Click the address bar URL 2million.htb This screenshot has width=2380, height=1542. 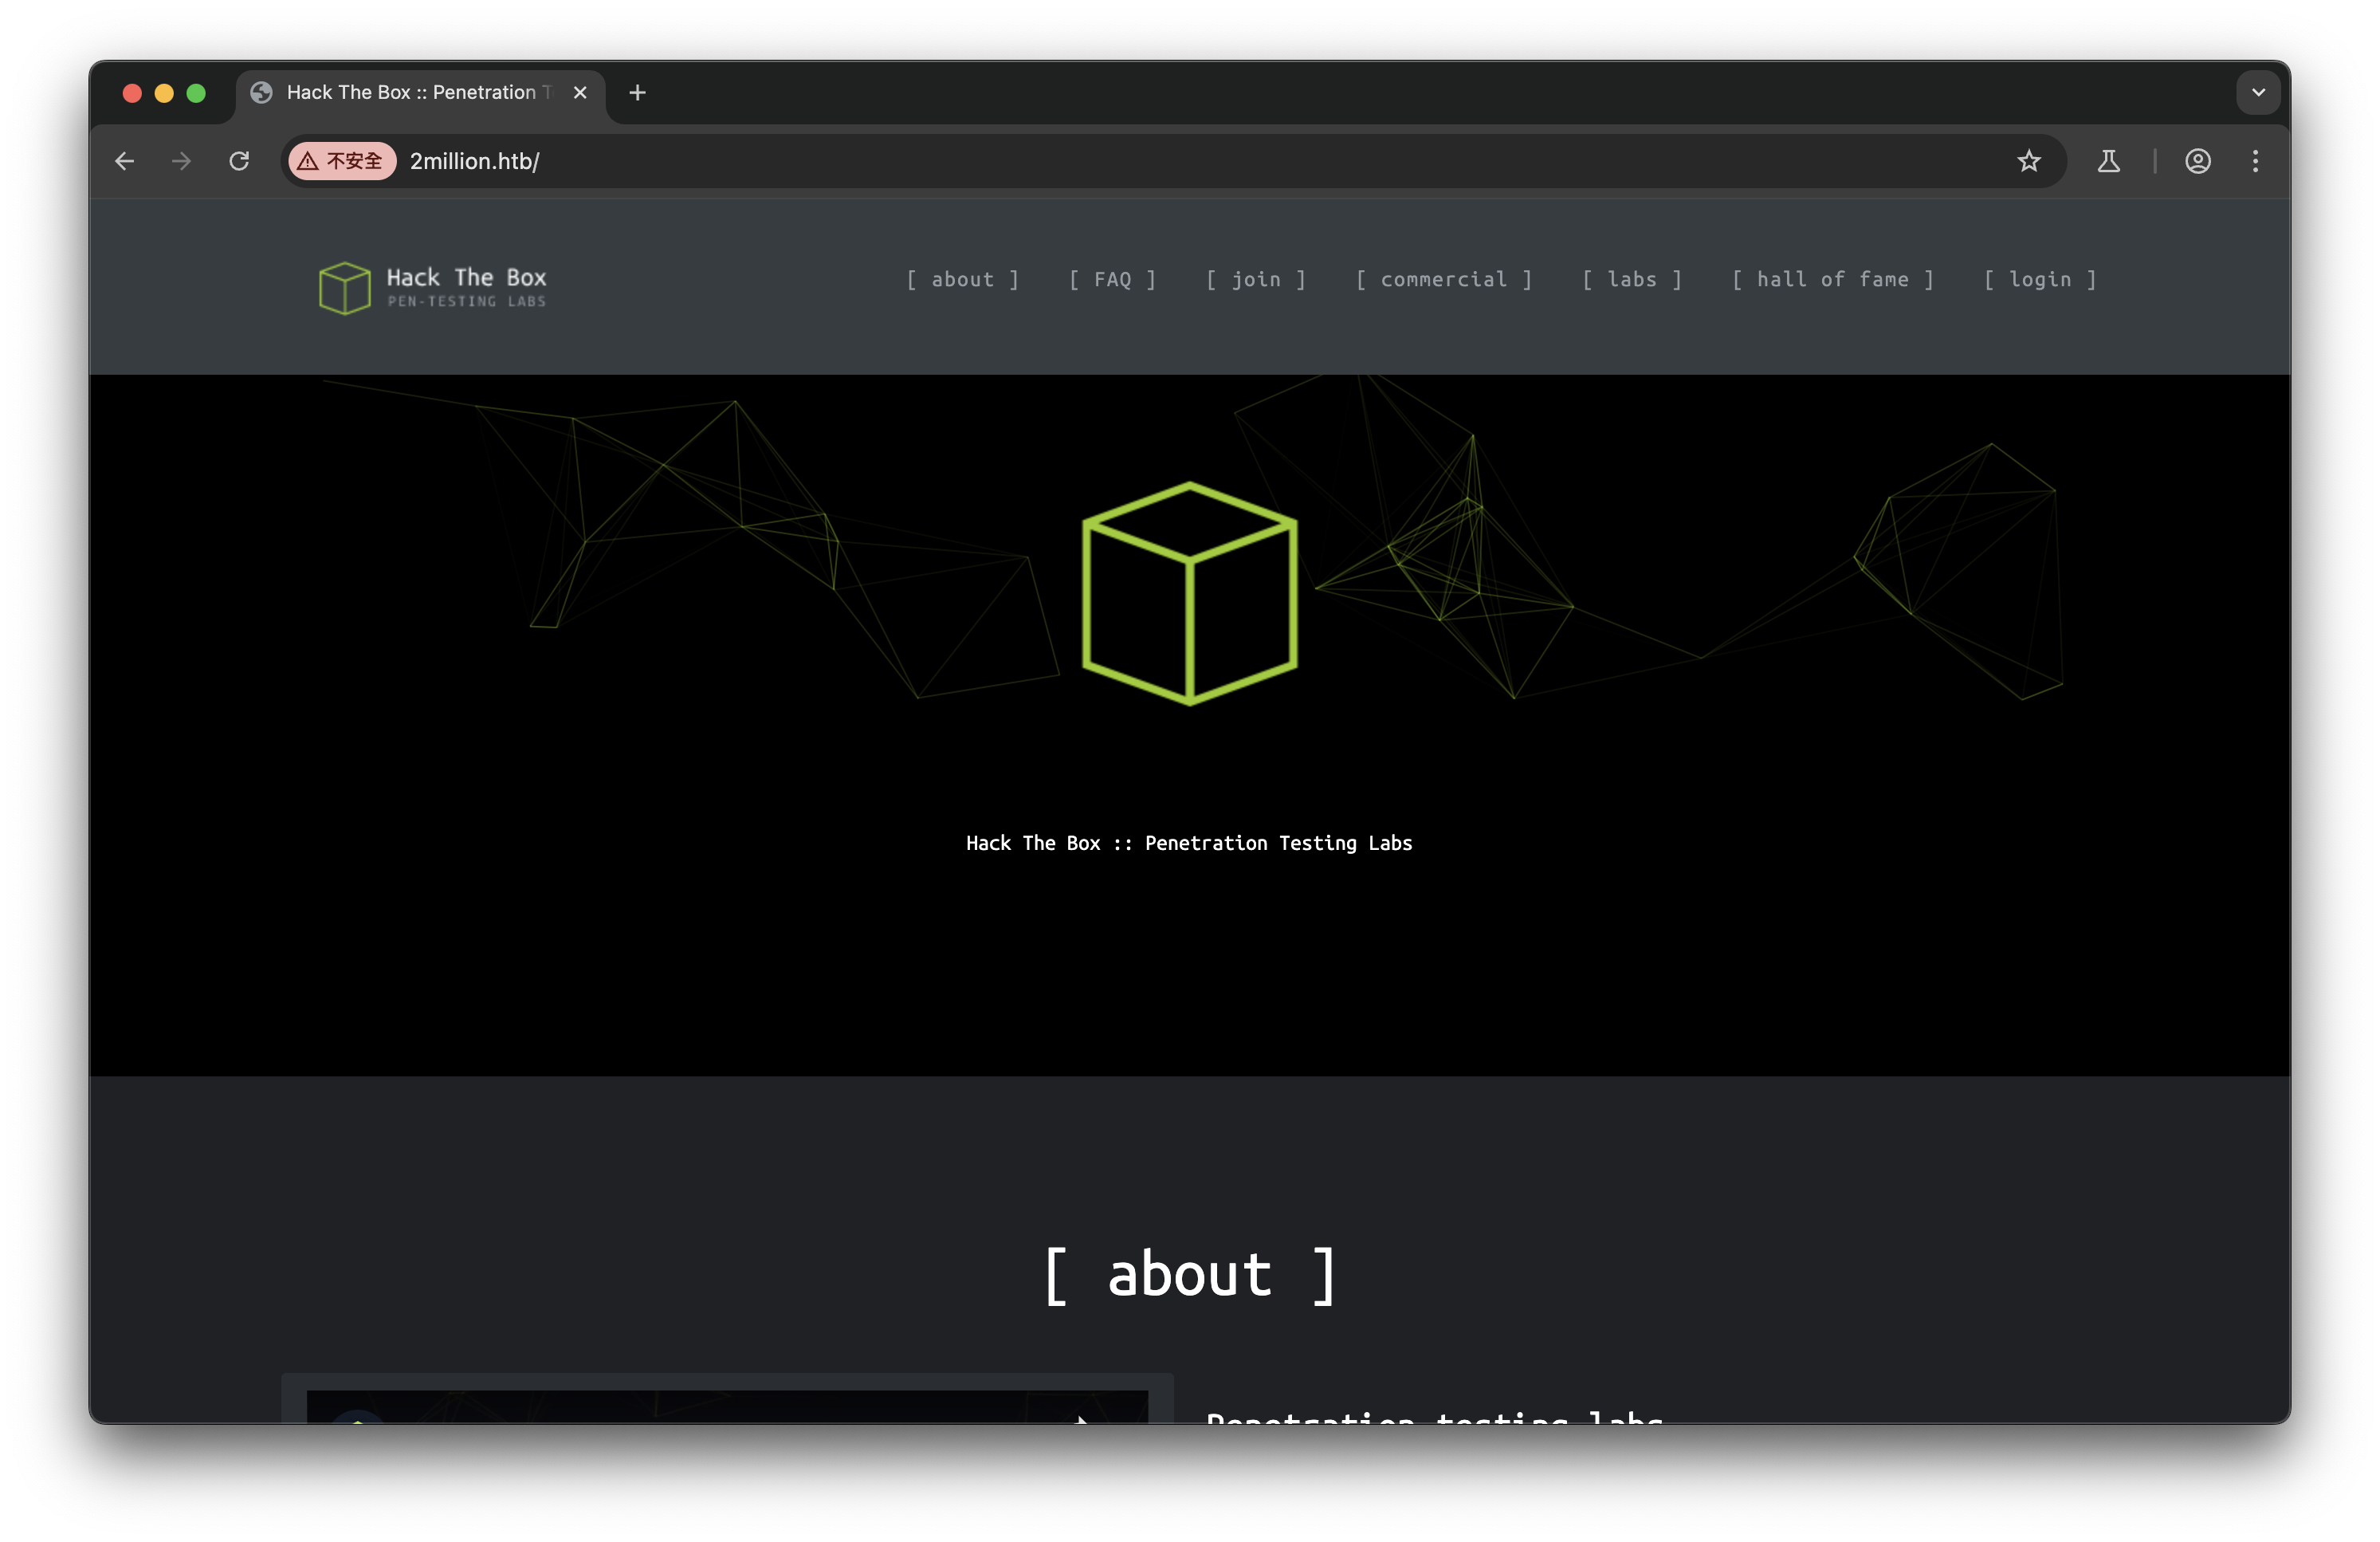(x=475, y=161)
